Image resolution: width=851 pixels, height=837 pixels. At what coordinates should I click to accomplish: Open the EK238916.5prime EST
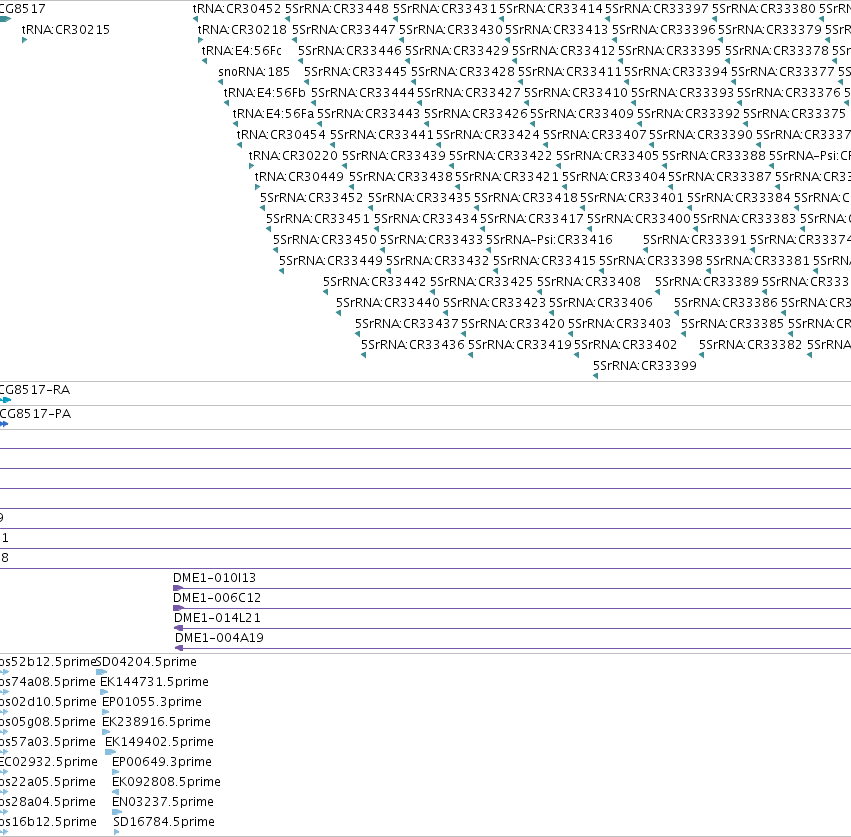156,722
